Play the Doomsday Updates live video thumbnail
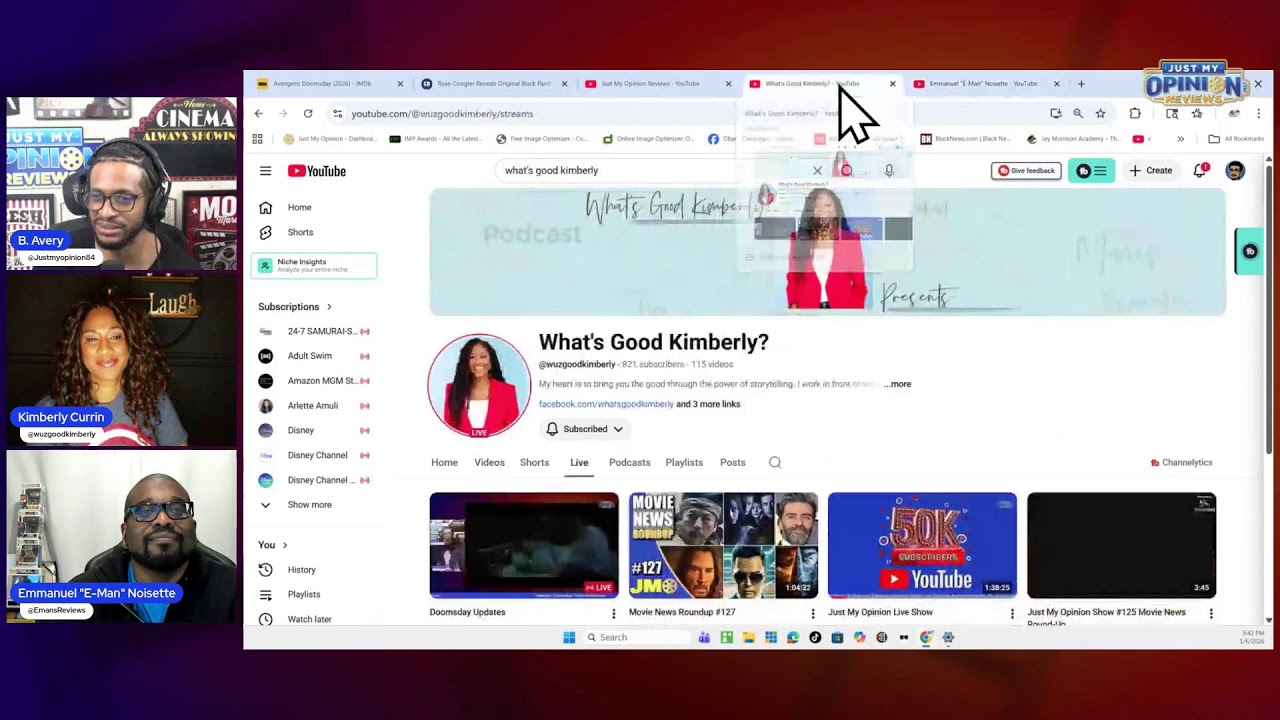 524,545
